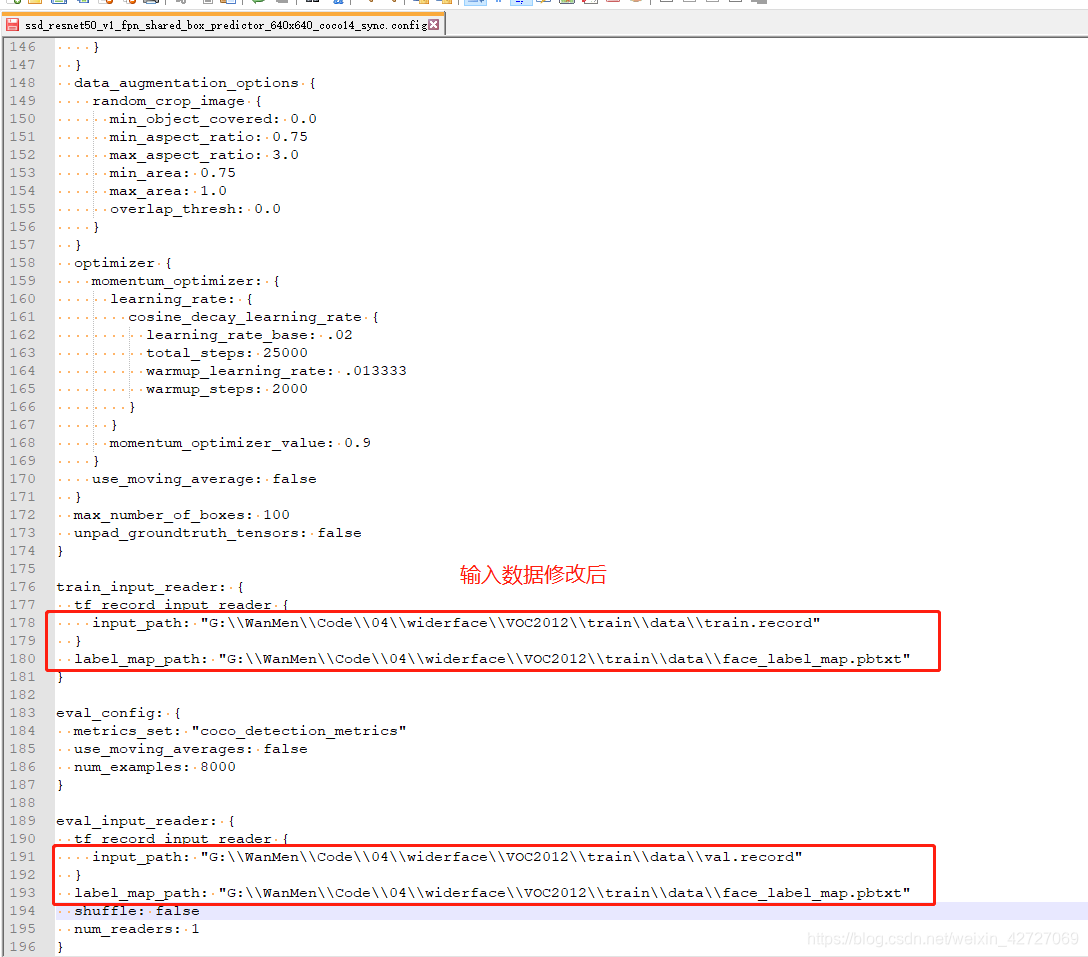Click the metrics_set coco_detection_metrics line
Screen dimensions: 1088x957
(239, 732)
